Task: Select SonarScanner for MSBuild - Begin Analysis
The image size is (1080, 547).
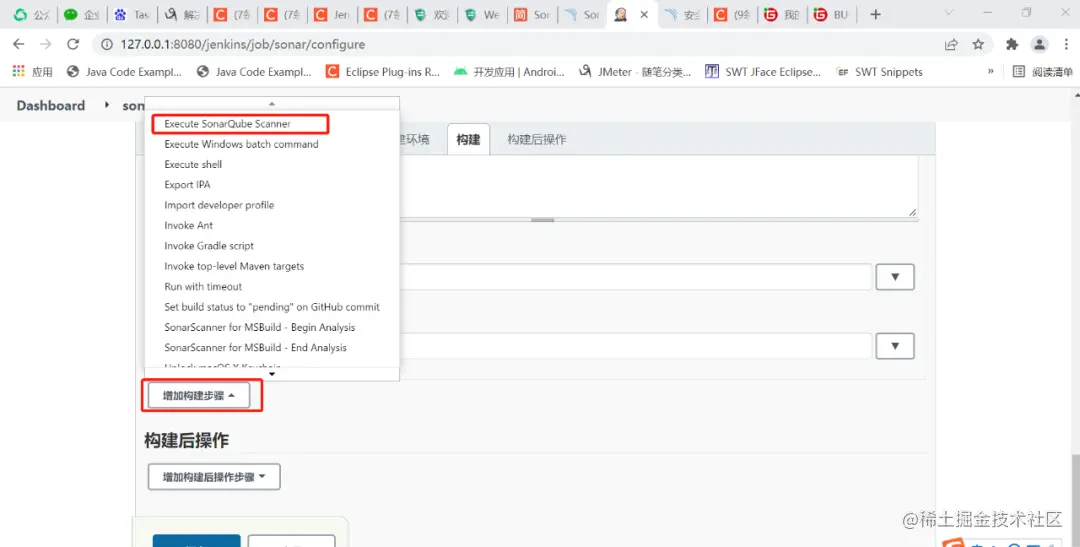Action: 260,327
